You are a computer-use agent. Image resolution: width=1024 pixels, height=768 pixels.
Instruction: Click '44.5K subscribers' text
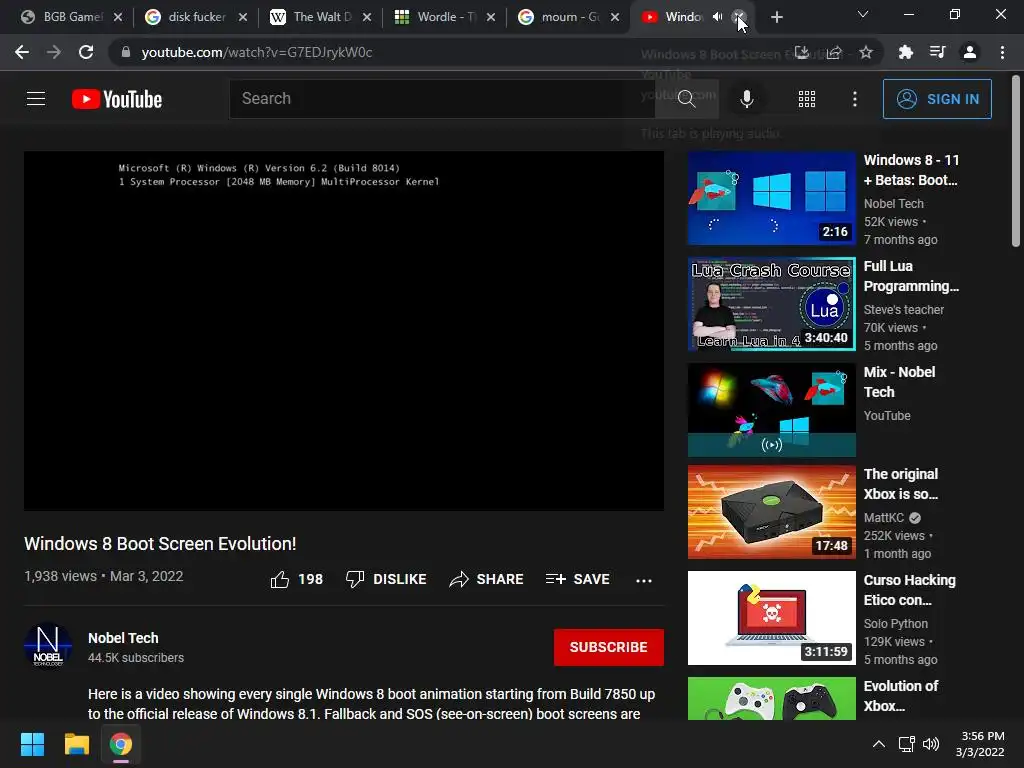click(136, 658)
